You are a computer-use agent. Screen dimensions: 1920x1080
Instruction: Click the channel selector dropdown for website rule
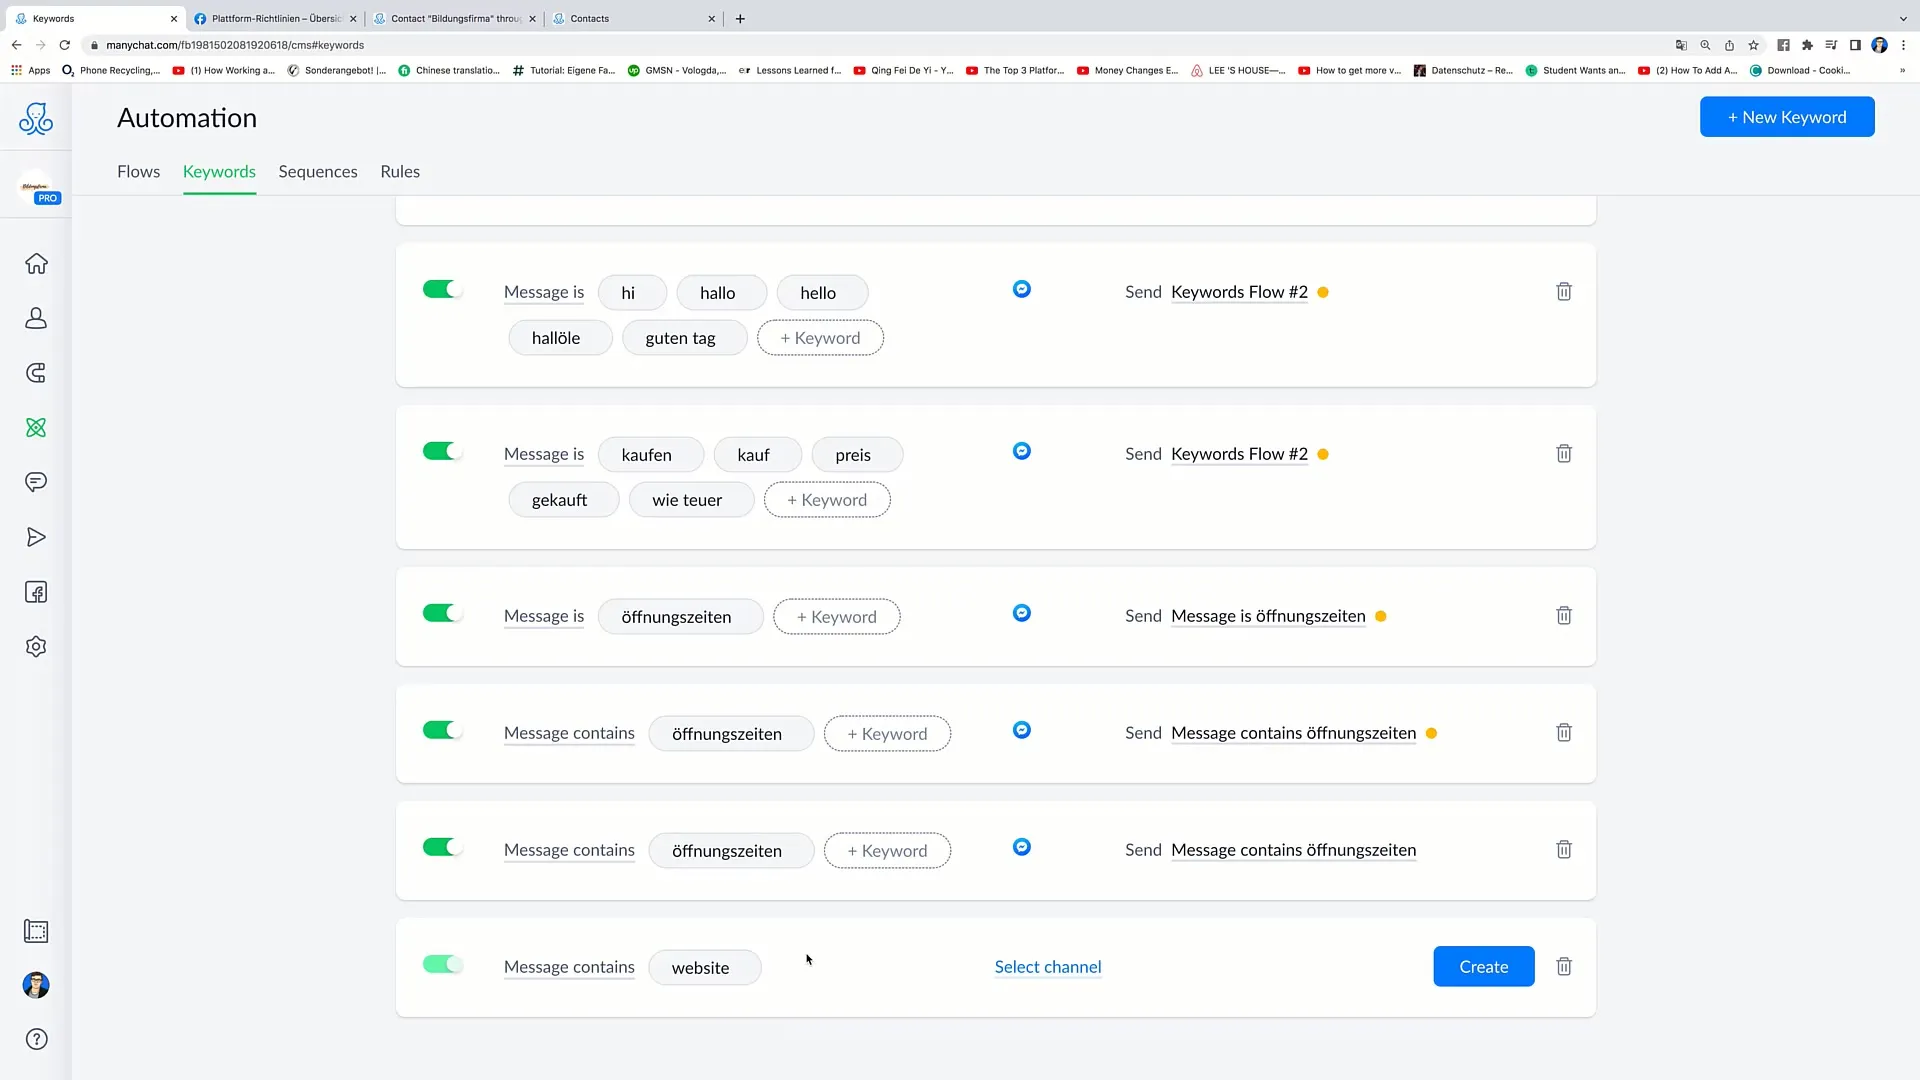1048,967
